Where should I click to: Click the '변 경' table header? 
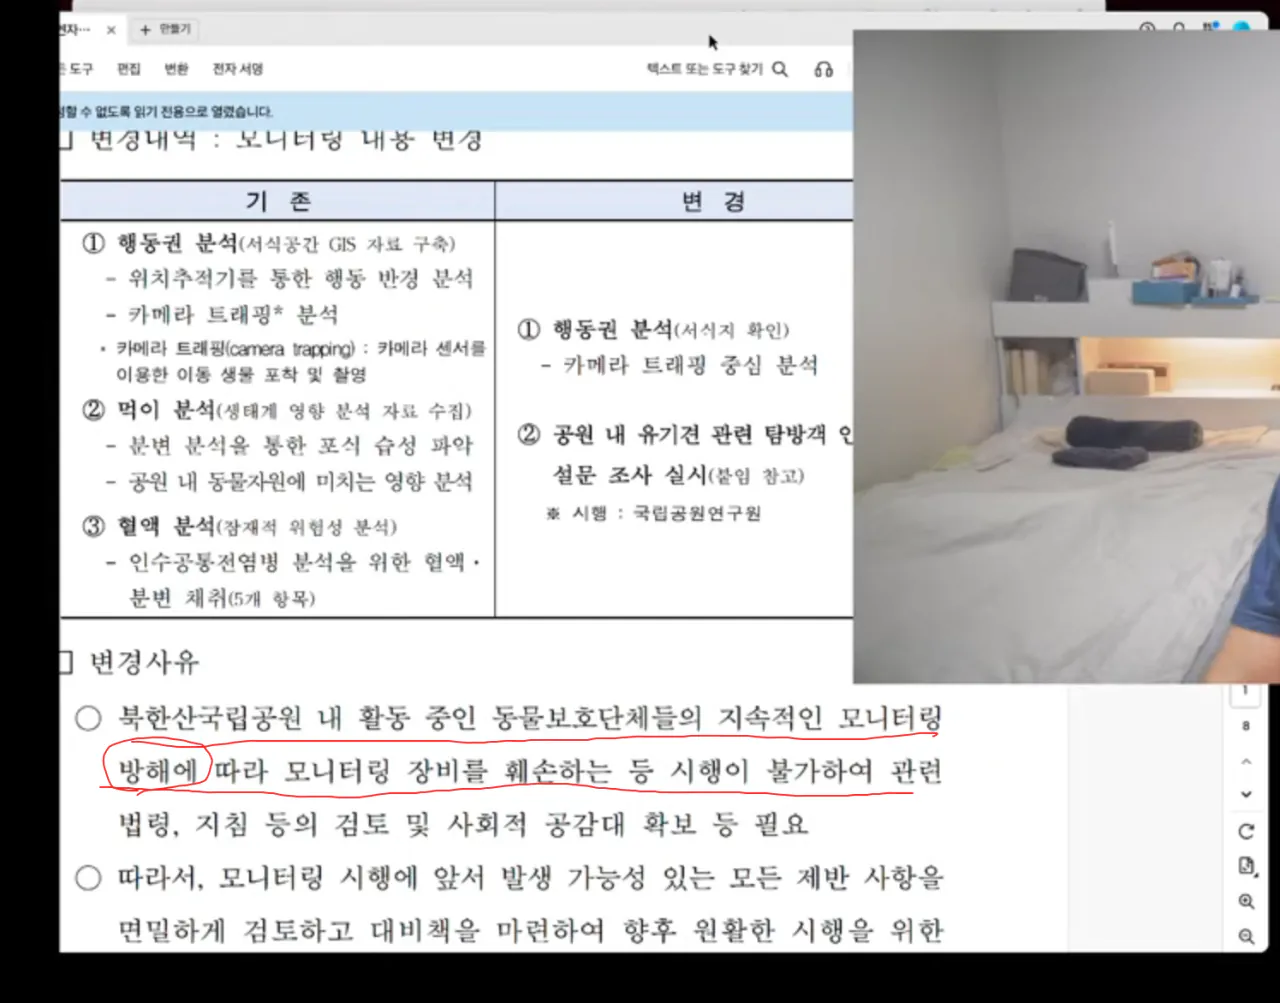(x=713, y=201)
